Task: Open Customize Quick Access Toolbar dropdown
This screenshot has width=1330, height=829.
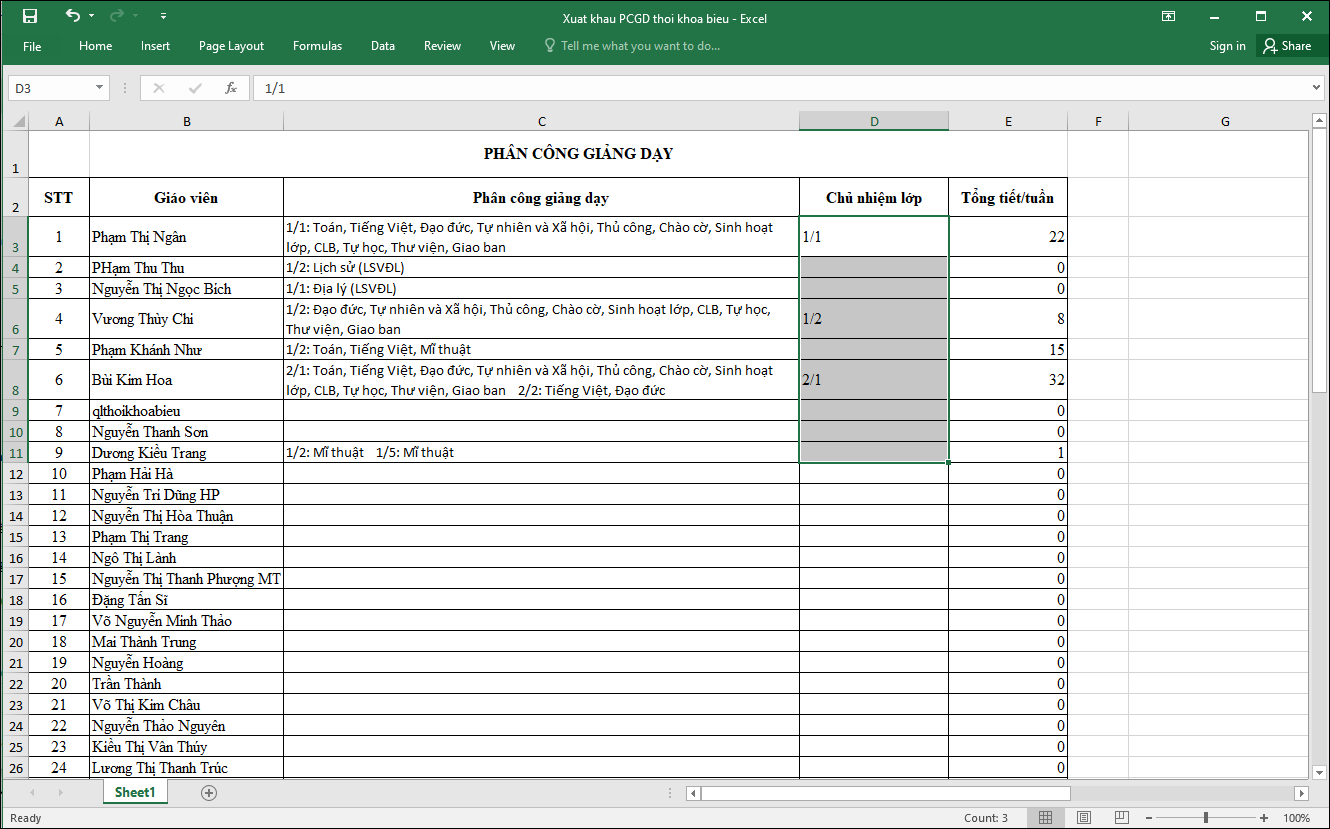Action: coord(163,17)
